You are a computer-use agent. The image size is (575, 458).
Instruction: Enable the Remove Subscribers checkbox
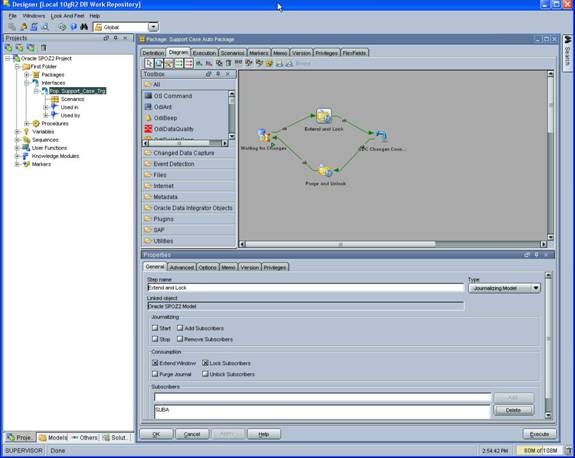[180, 339]
